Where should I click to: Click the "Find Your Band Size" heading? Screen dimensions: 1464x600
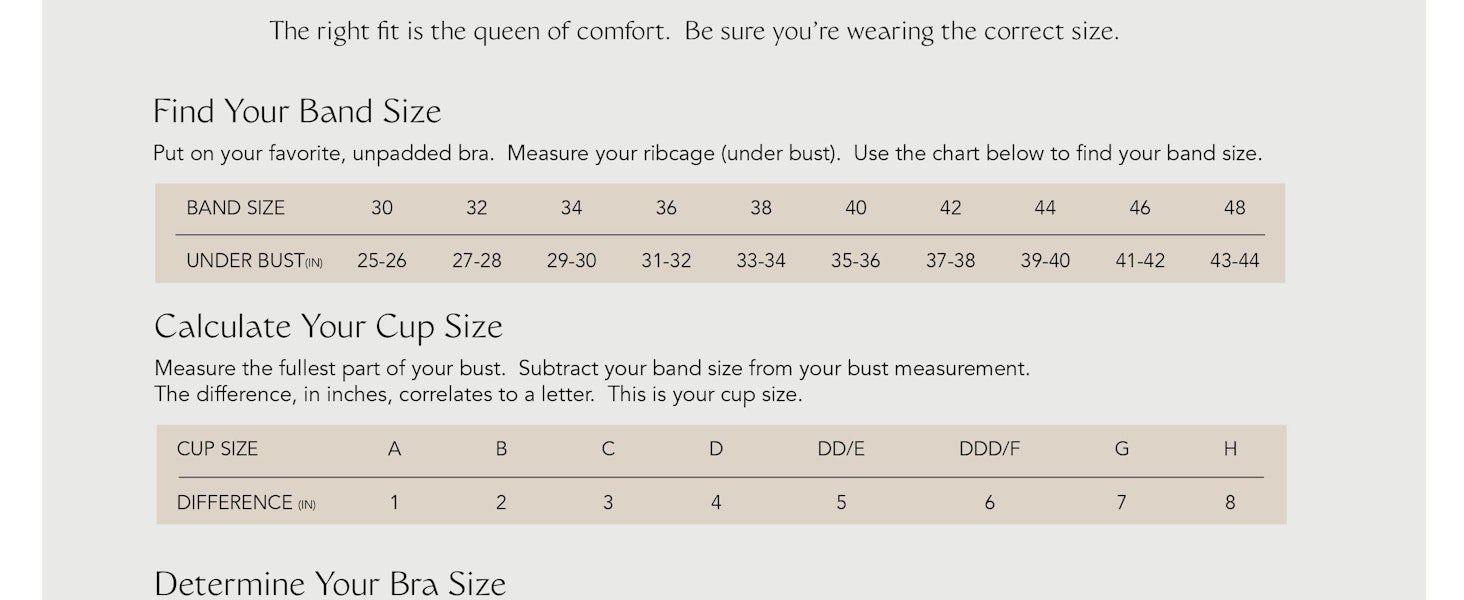(297, 111)
